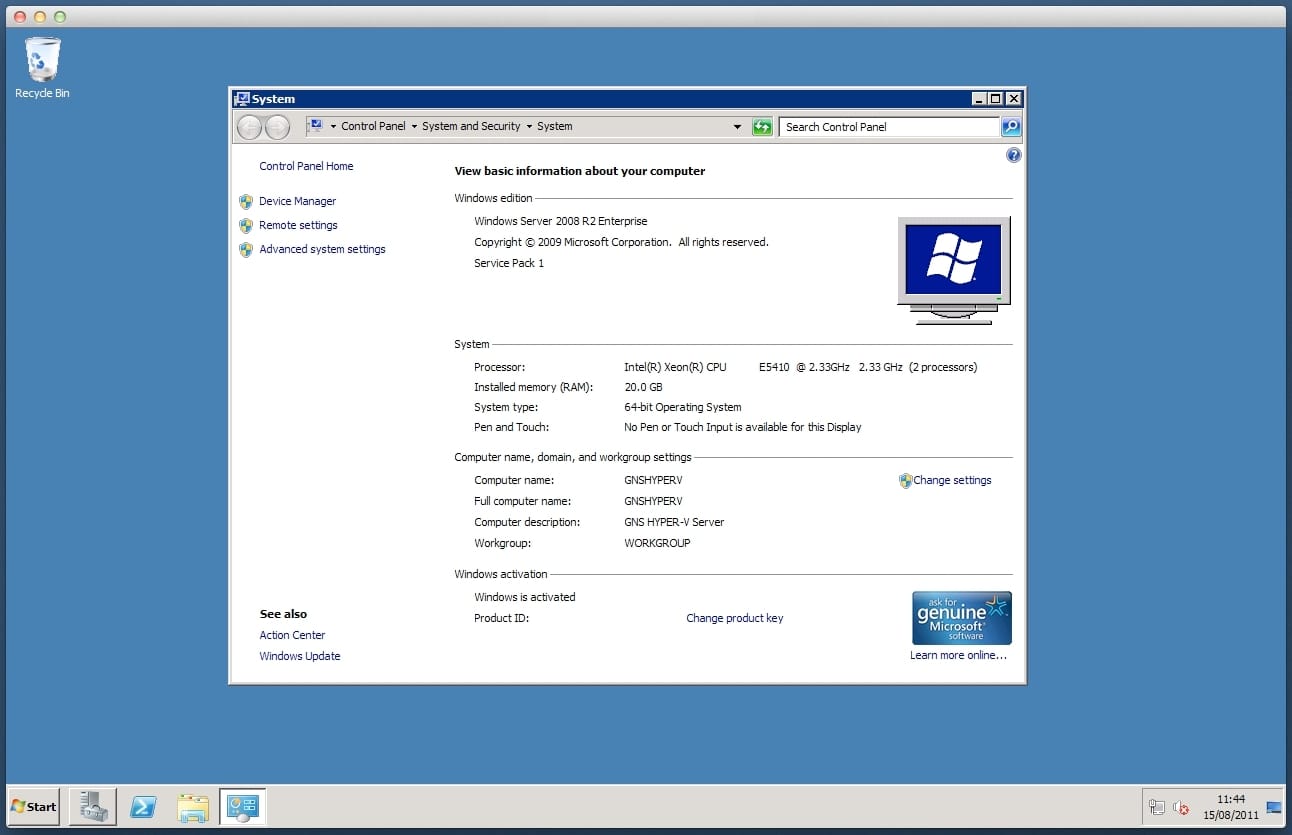
Task: Go to System and Security breadcrumb
Action: 471,126
